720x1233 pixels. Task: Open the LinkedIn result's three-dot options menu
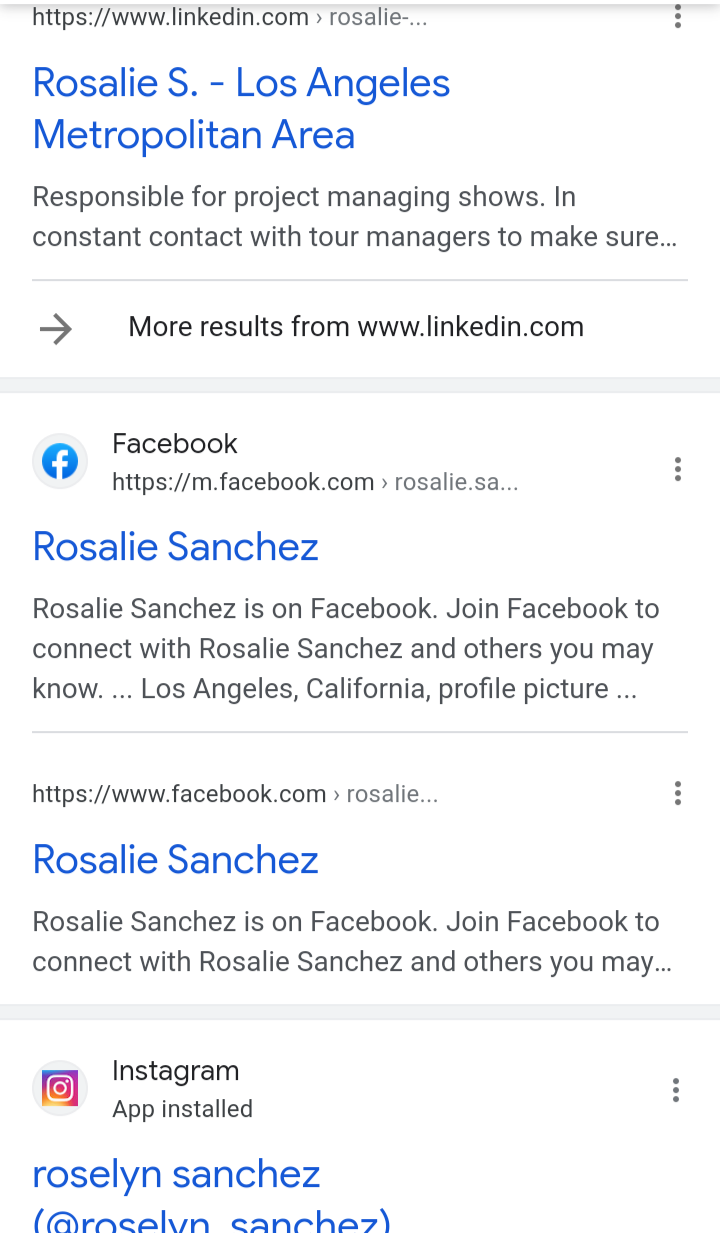[677, 16]
